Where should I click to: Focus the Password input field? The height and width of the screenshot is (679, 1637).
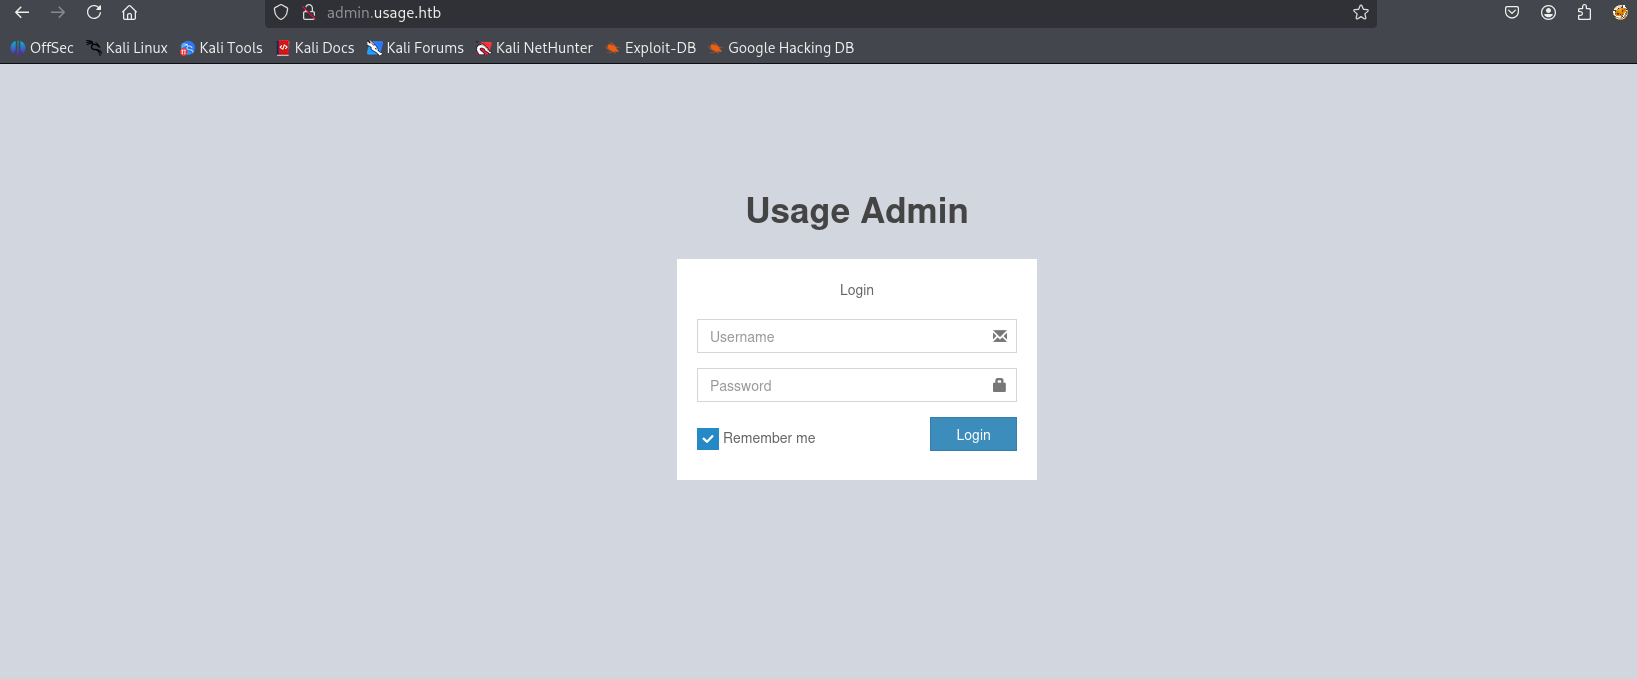[857, 385]
